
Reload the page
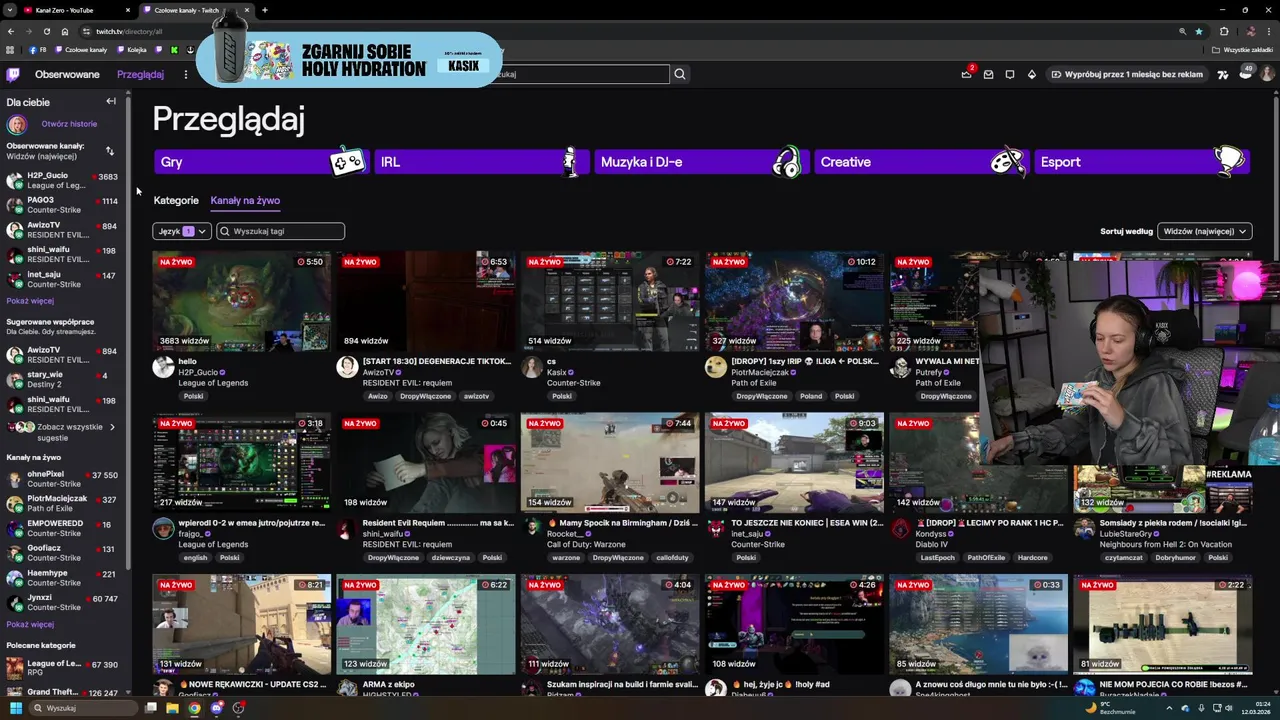point(46,31)
